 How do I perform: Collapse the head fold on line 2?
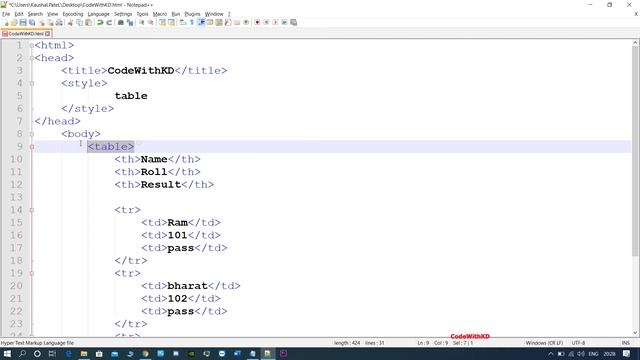click(x=32, y=58)
